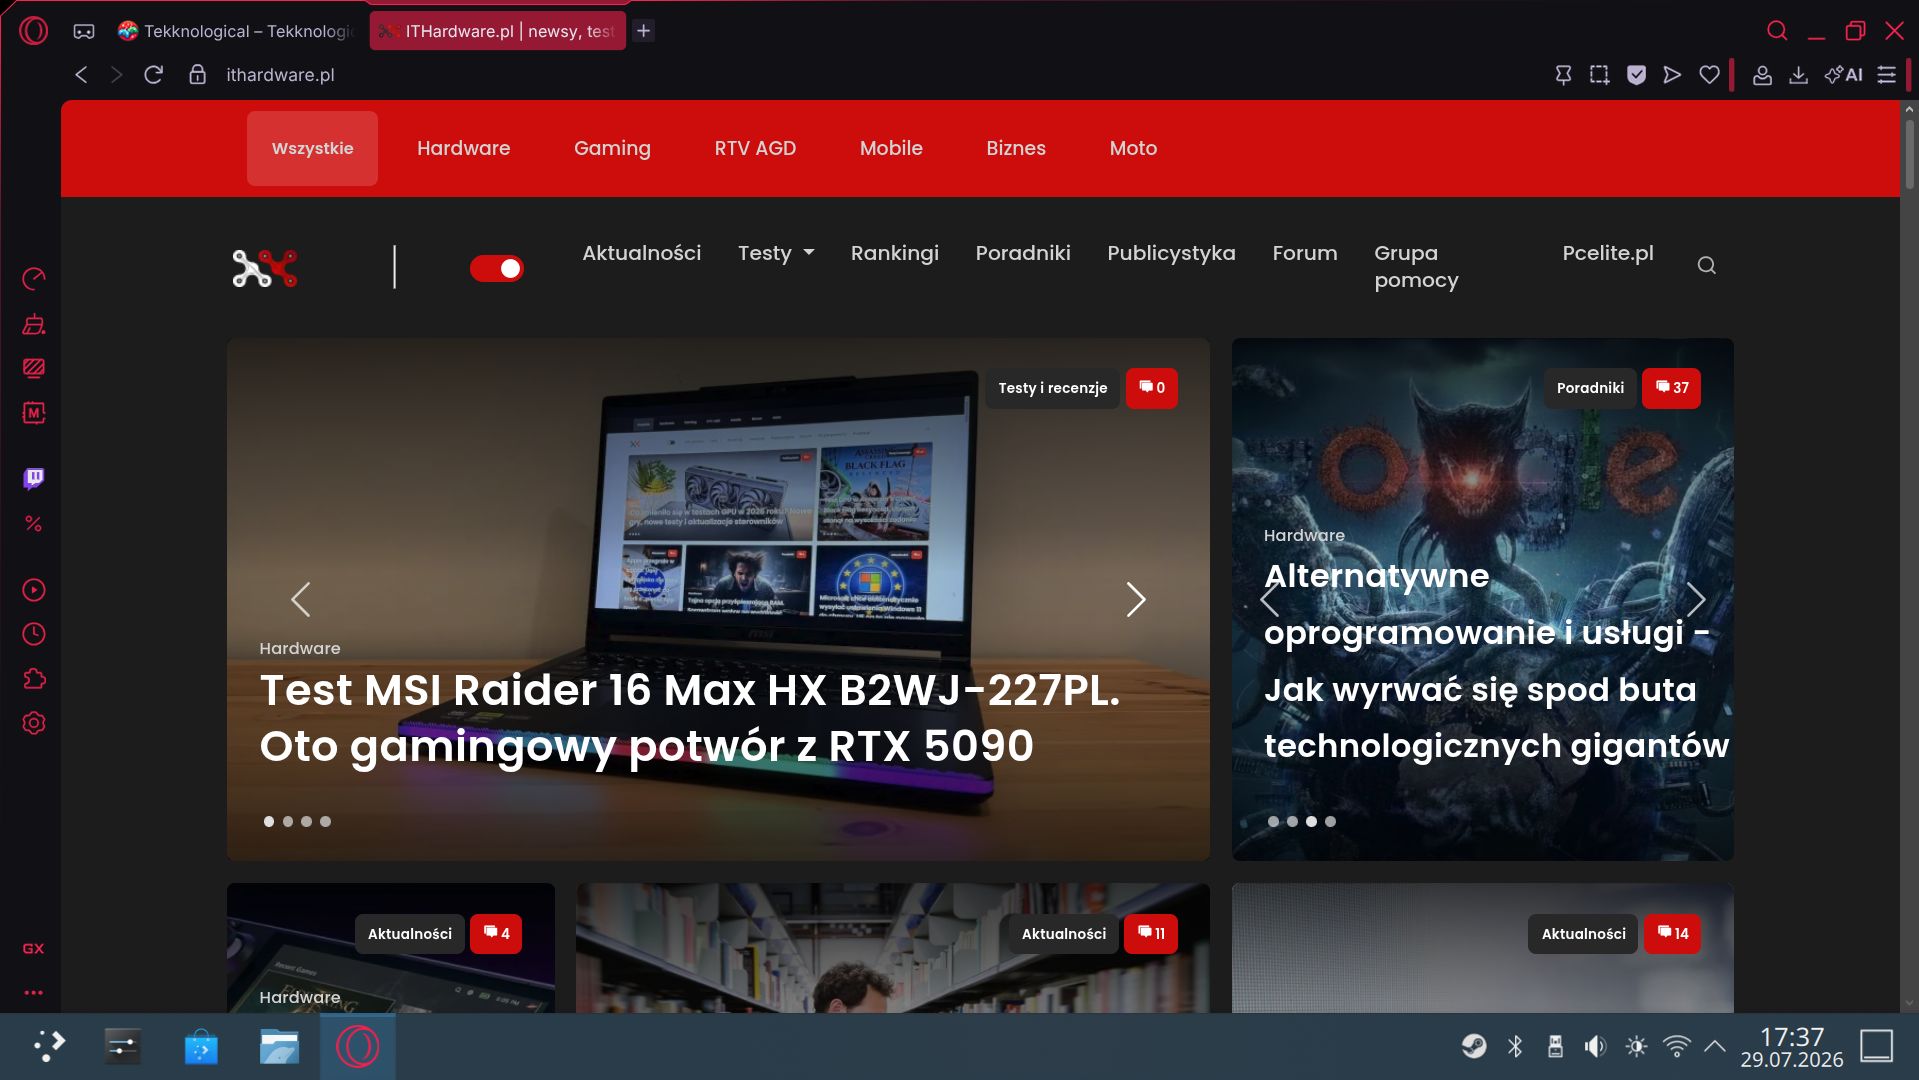
Task: Select third dot of main slider
Action: (307, 822)
